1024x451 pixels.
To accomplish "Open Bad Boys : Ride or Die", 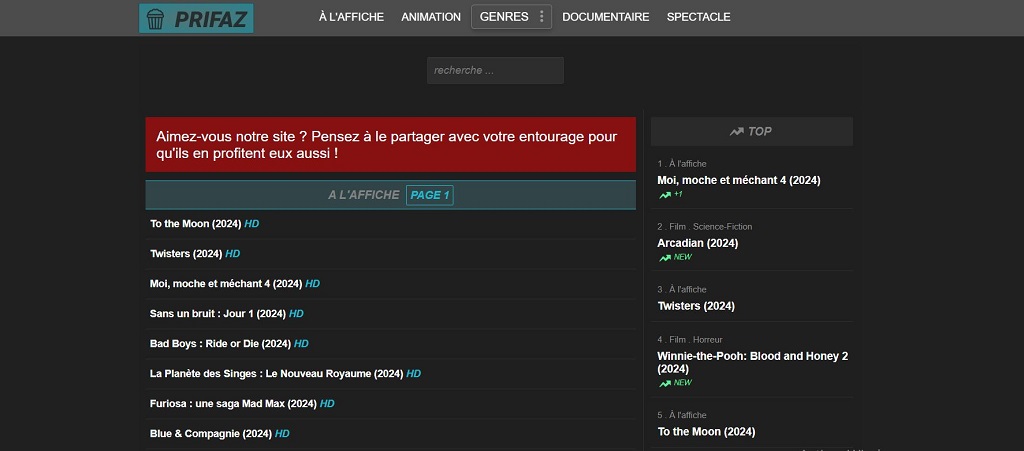I will 220,344.
